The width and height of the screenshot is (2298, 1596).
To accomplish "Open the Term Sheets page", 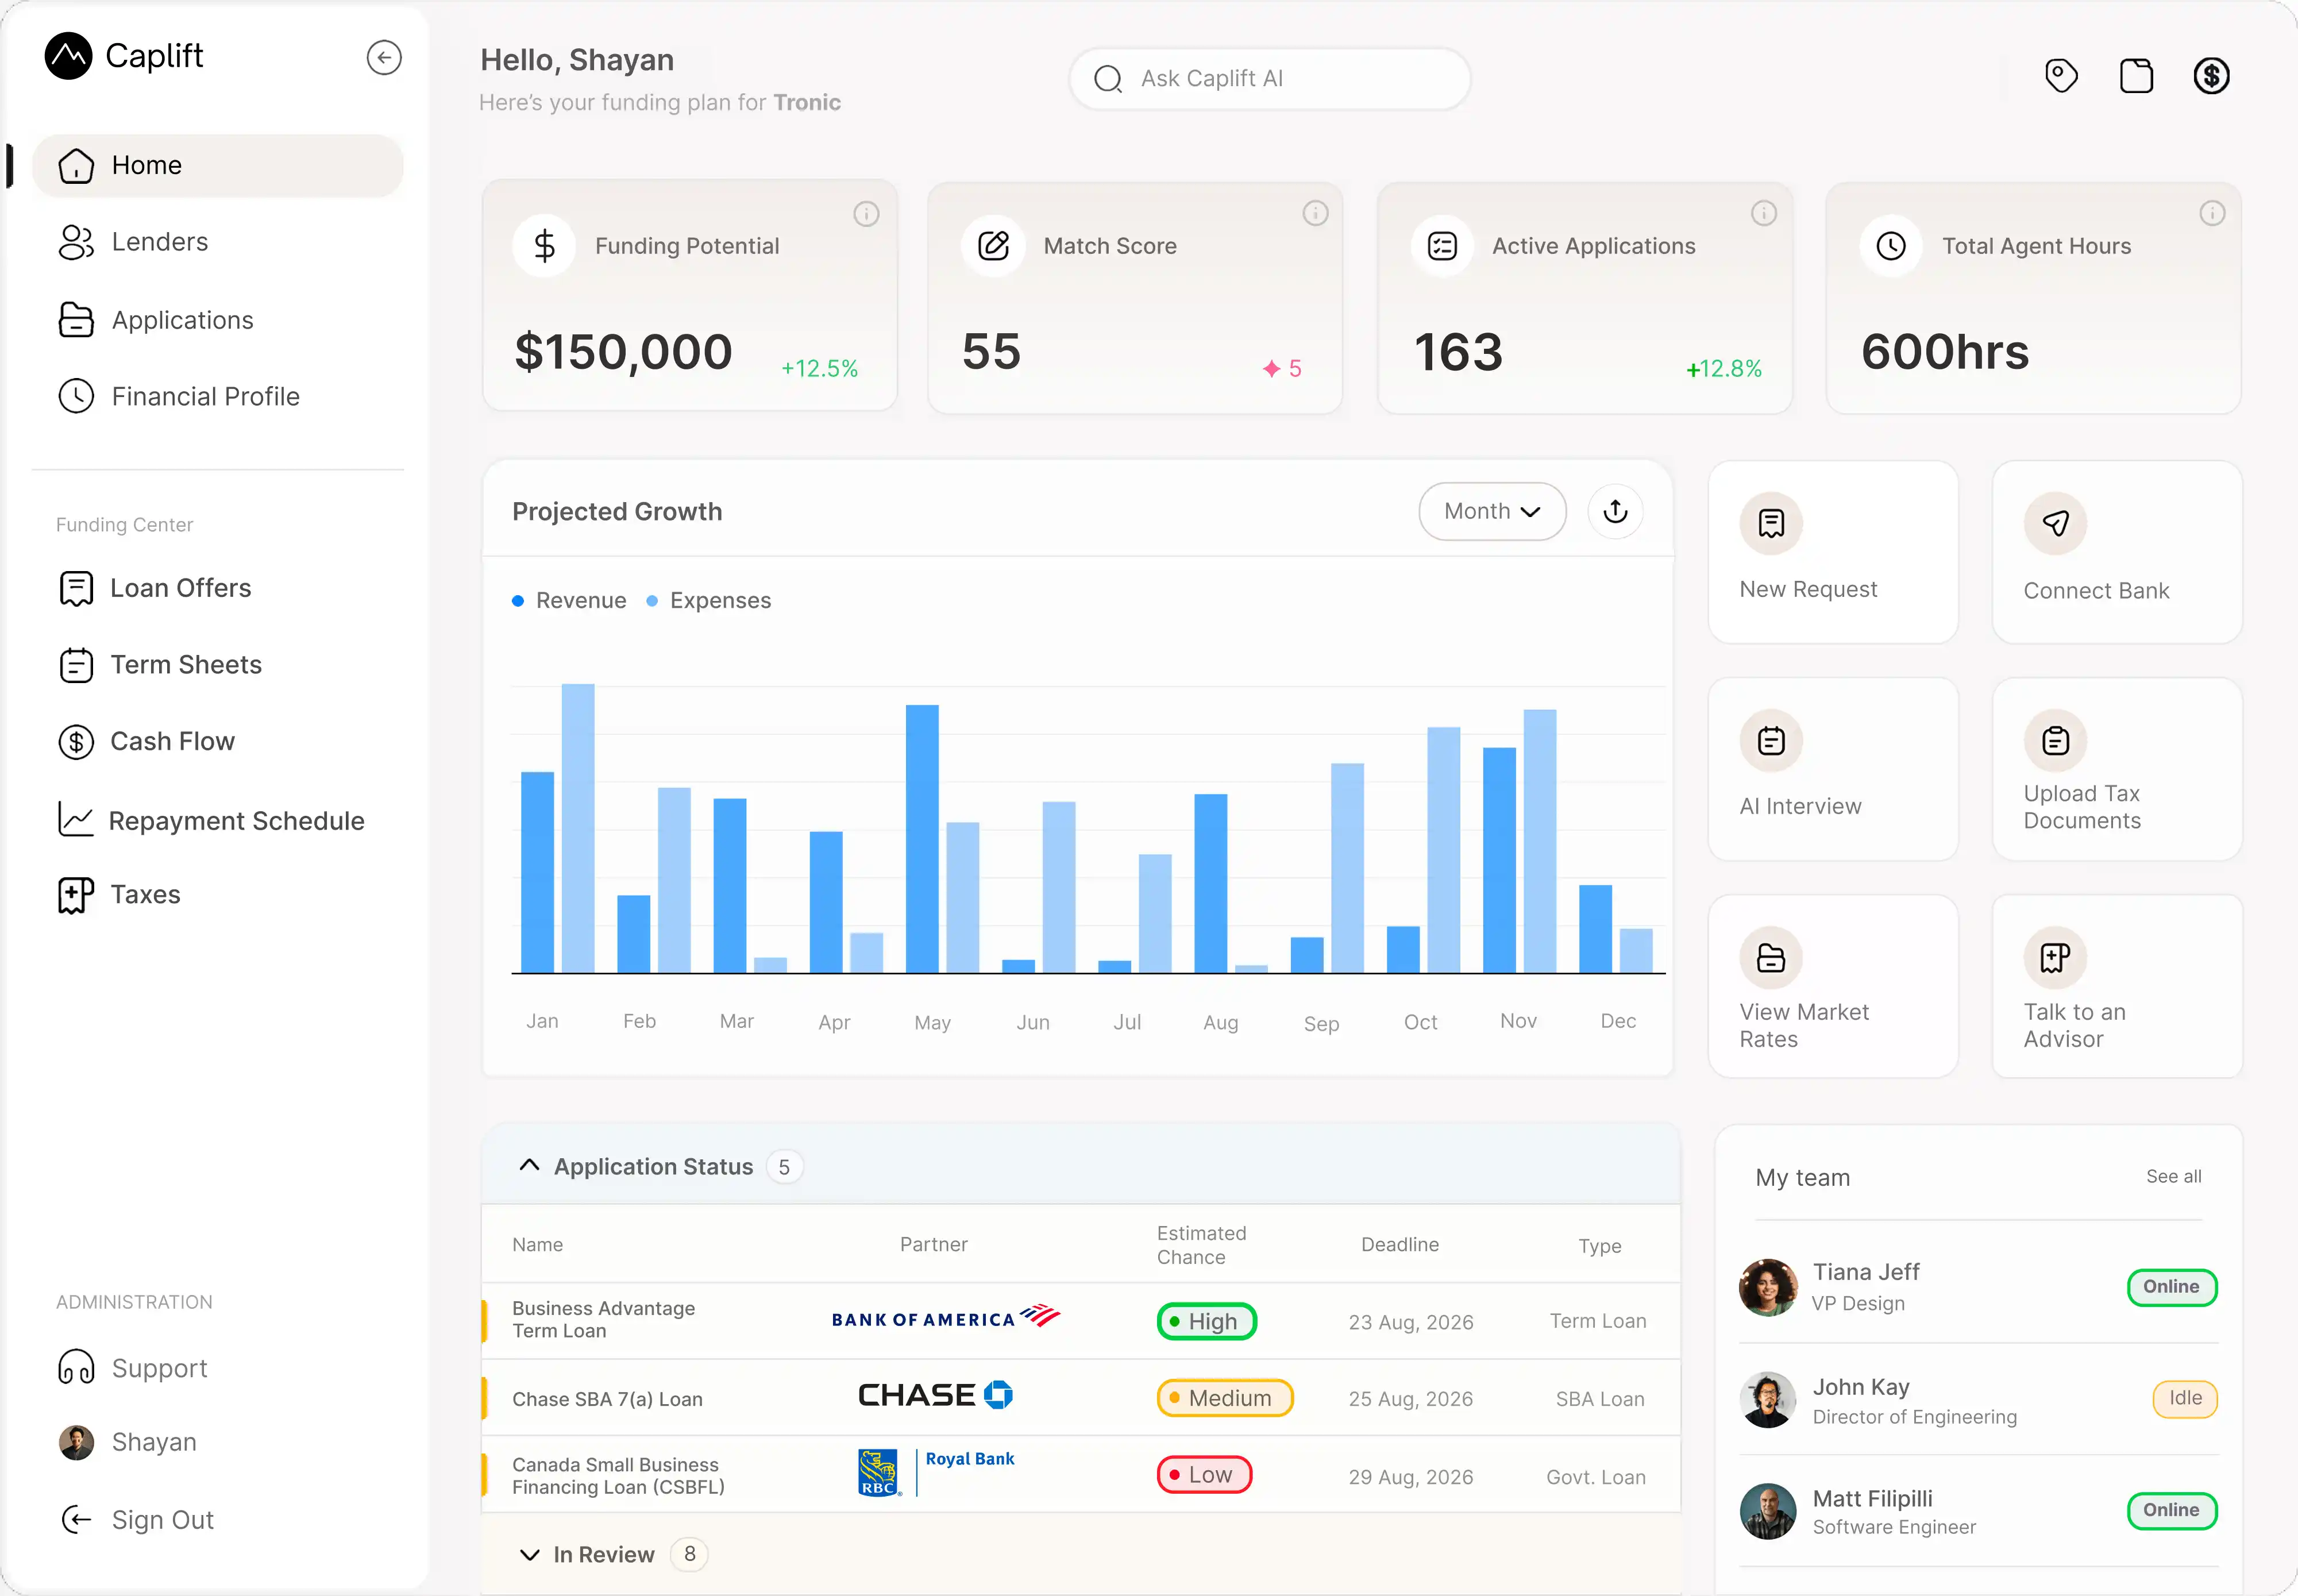I will pyautogui.click(x=185, y=664).
